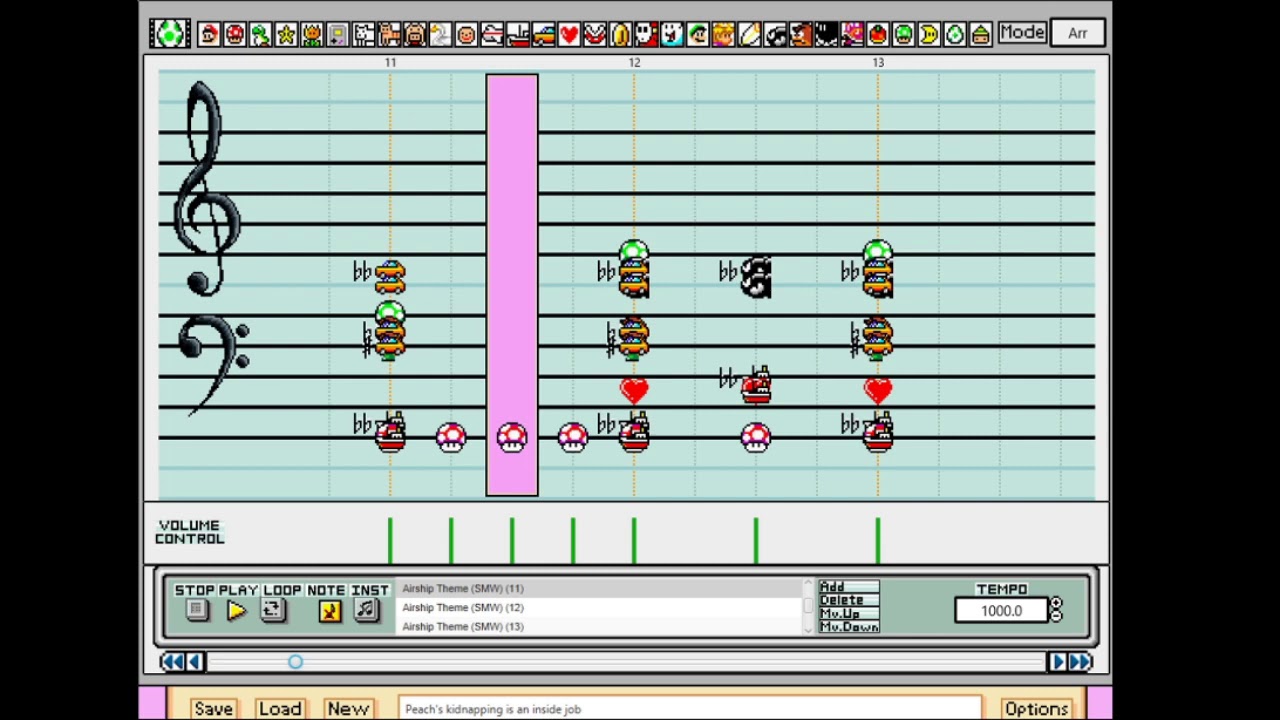Jump to end with double-right arrow
Screen dimensions: 1280x720
(x=1080, y=661)
